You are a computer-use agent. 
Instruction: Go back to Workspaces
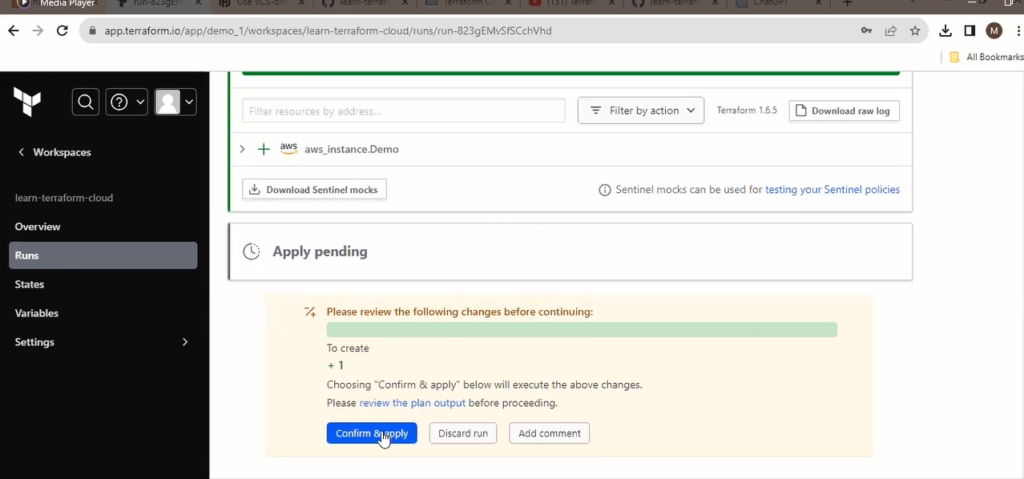pos(55,152)
